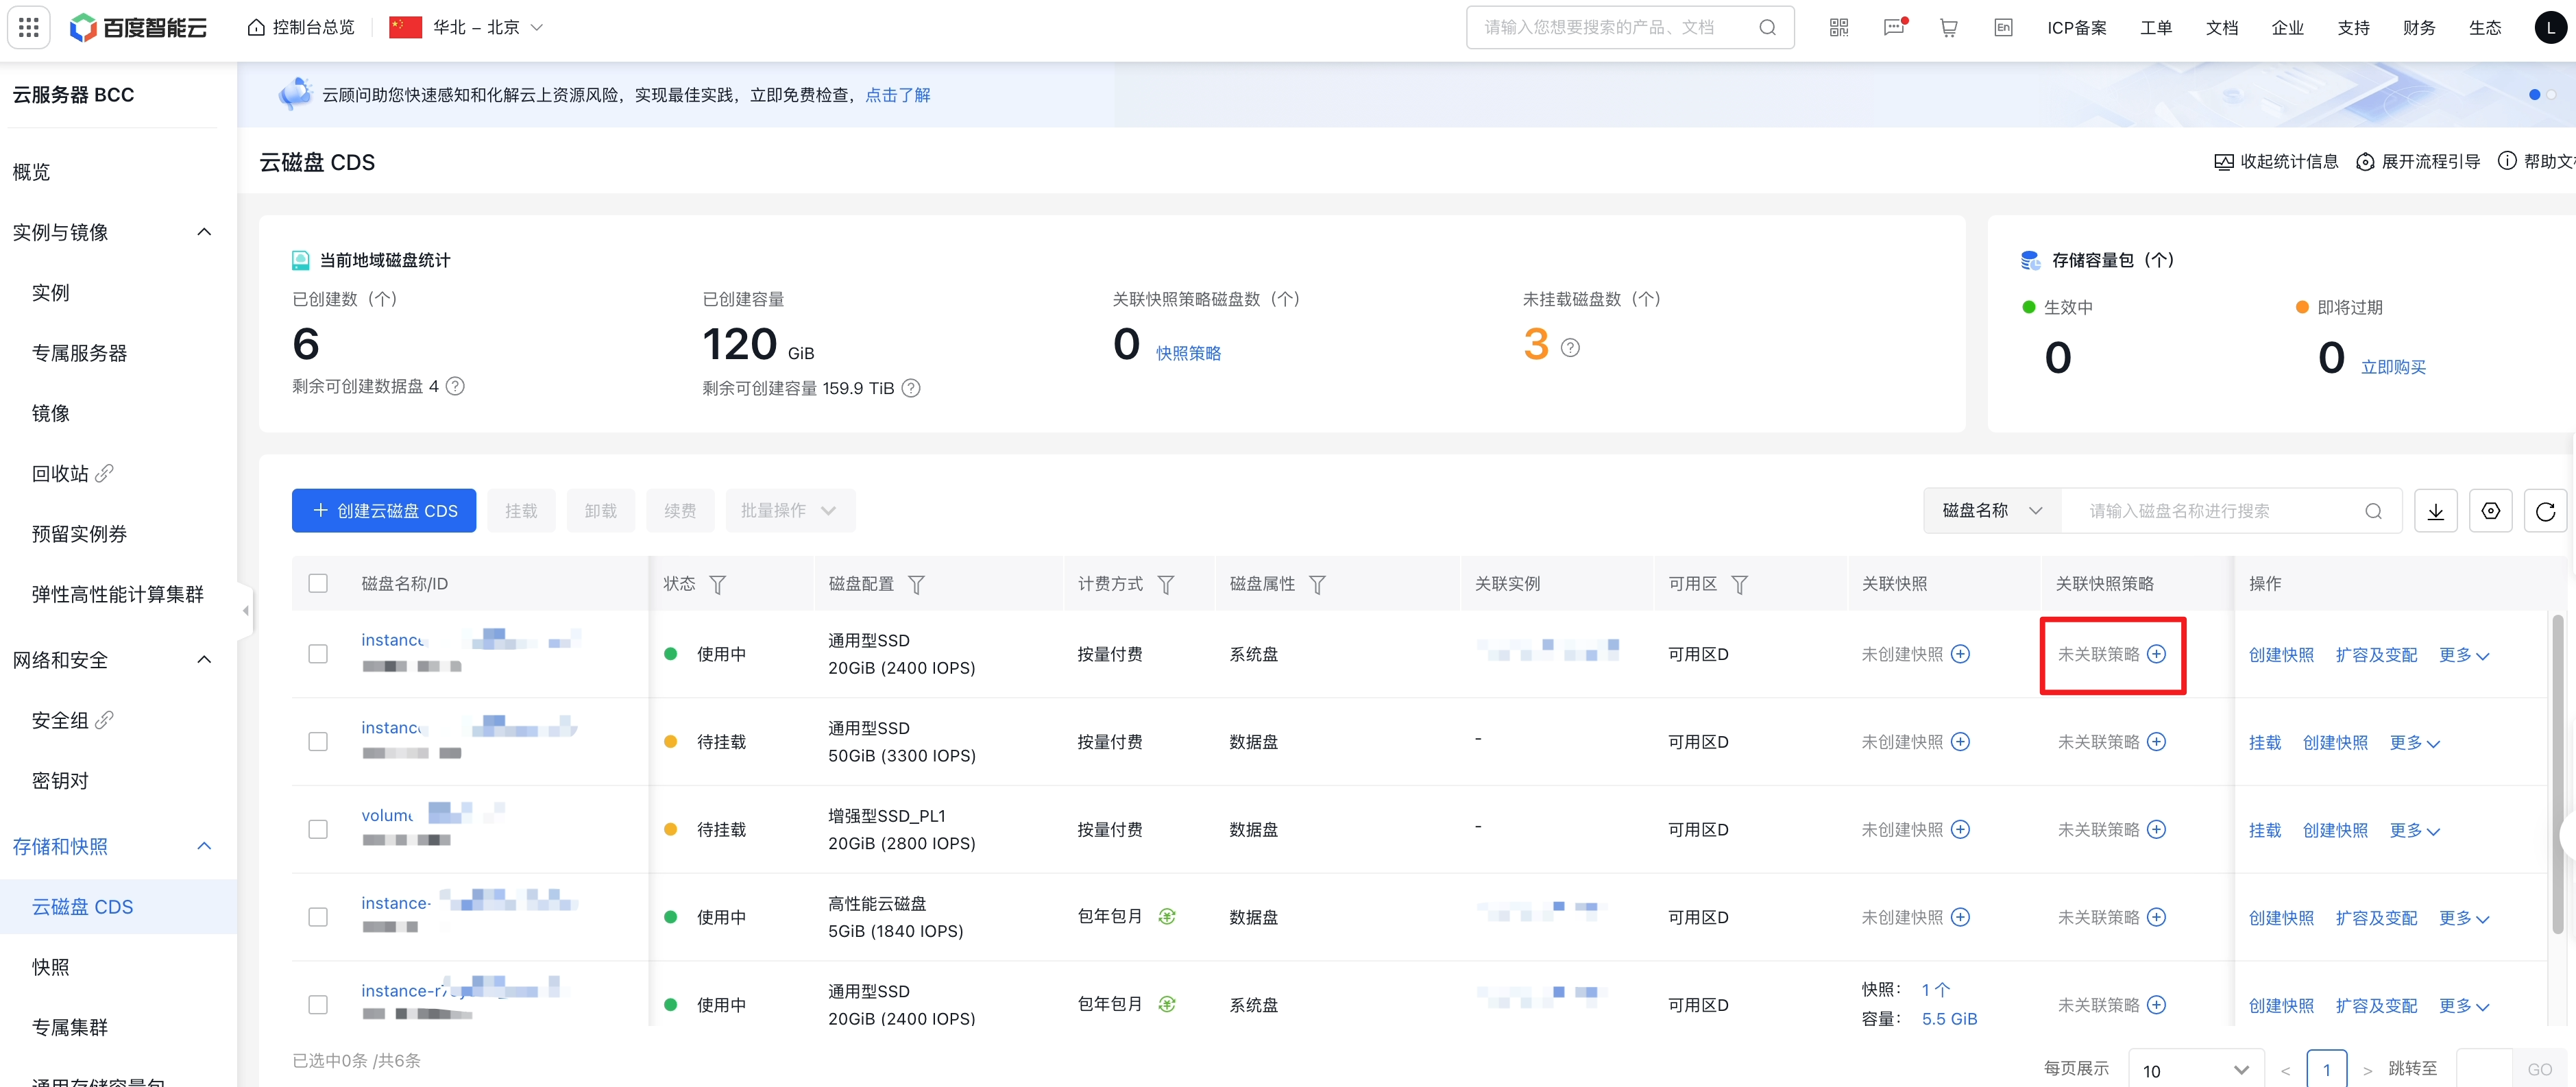Viewport: 2576px width, 1087px height.
Task: Expand 更多 for the 20GiB 按量付费 系统盘 row
Action: point(2464,655)
